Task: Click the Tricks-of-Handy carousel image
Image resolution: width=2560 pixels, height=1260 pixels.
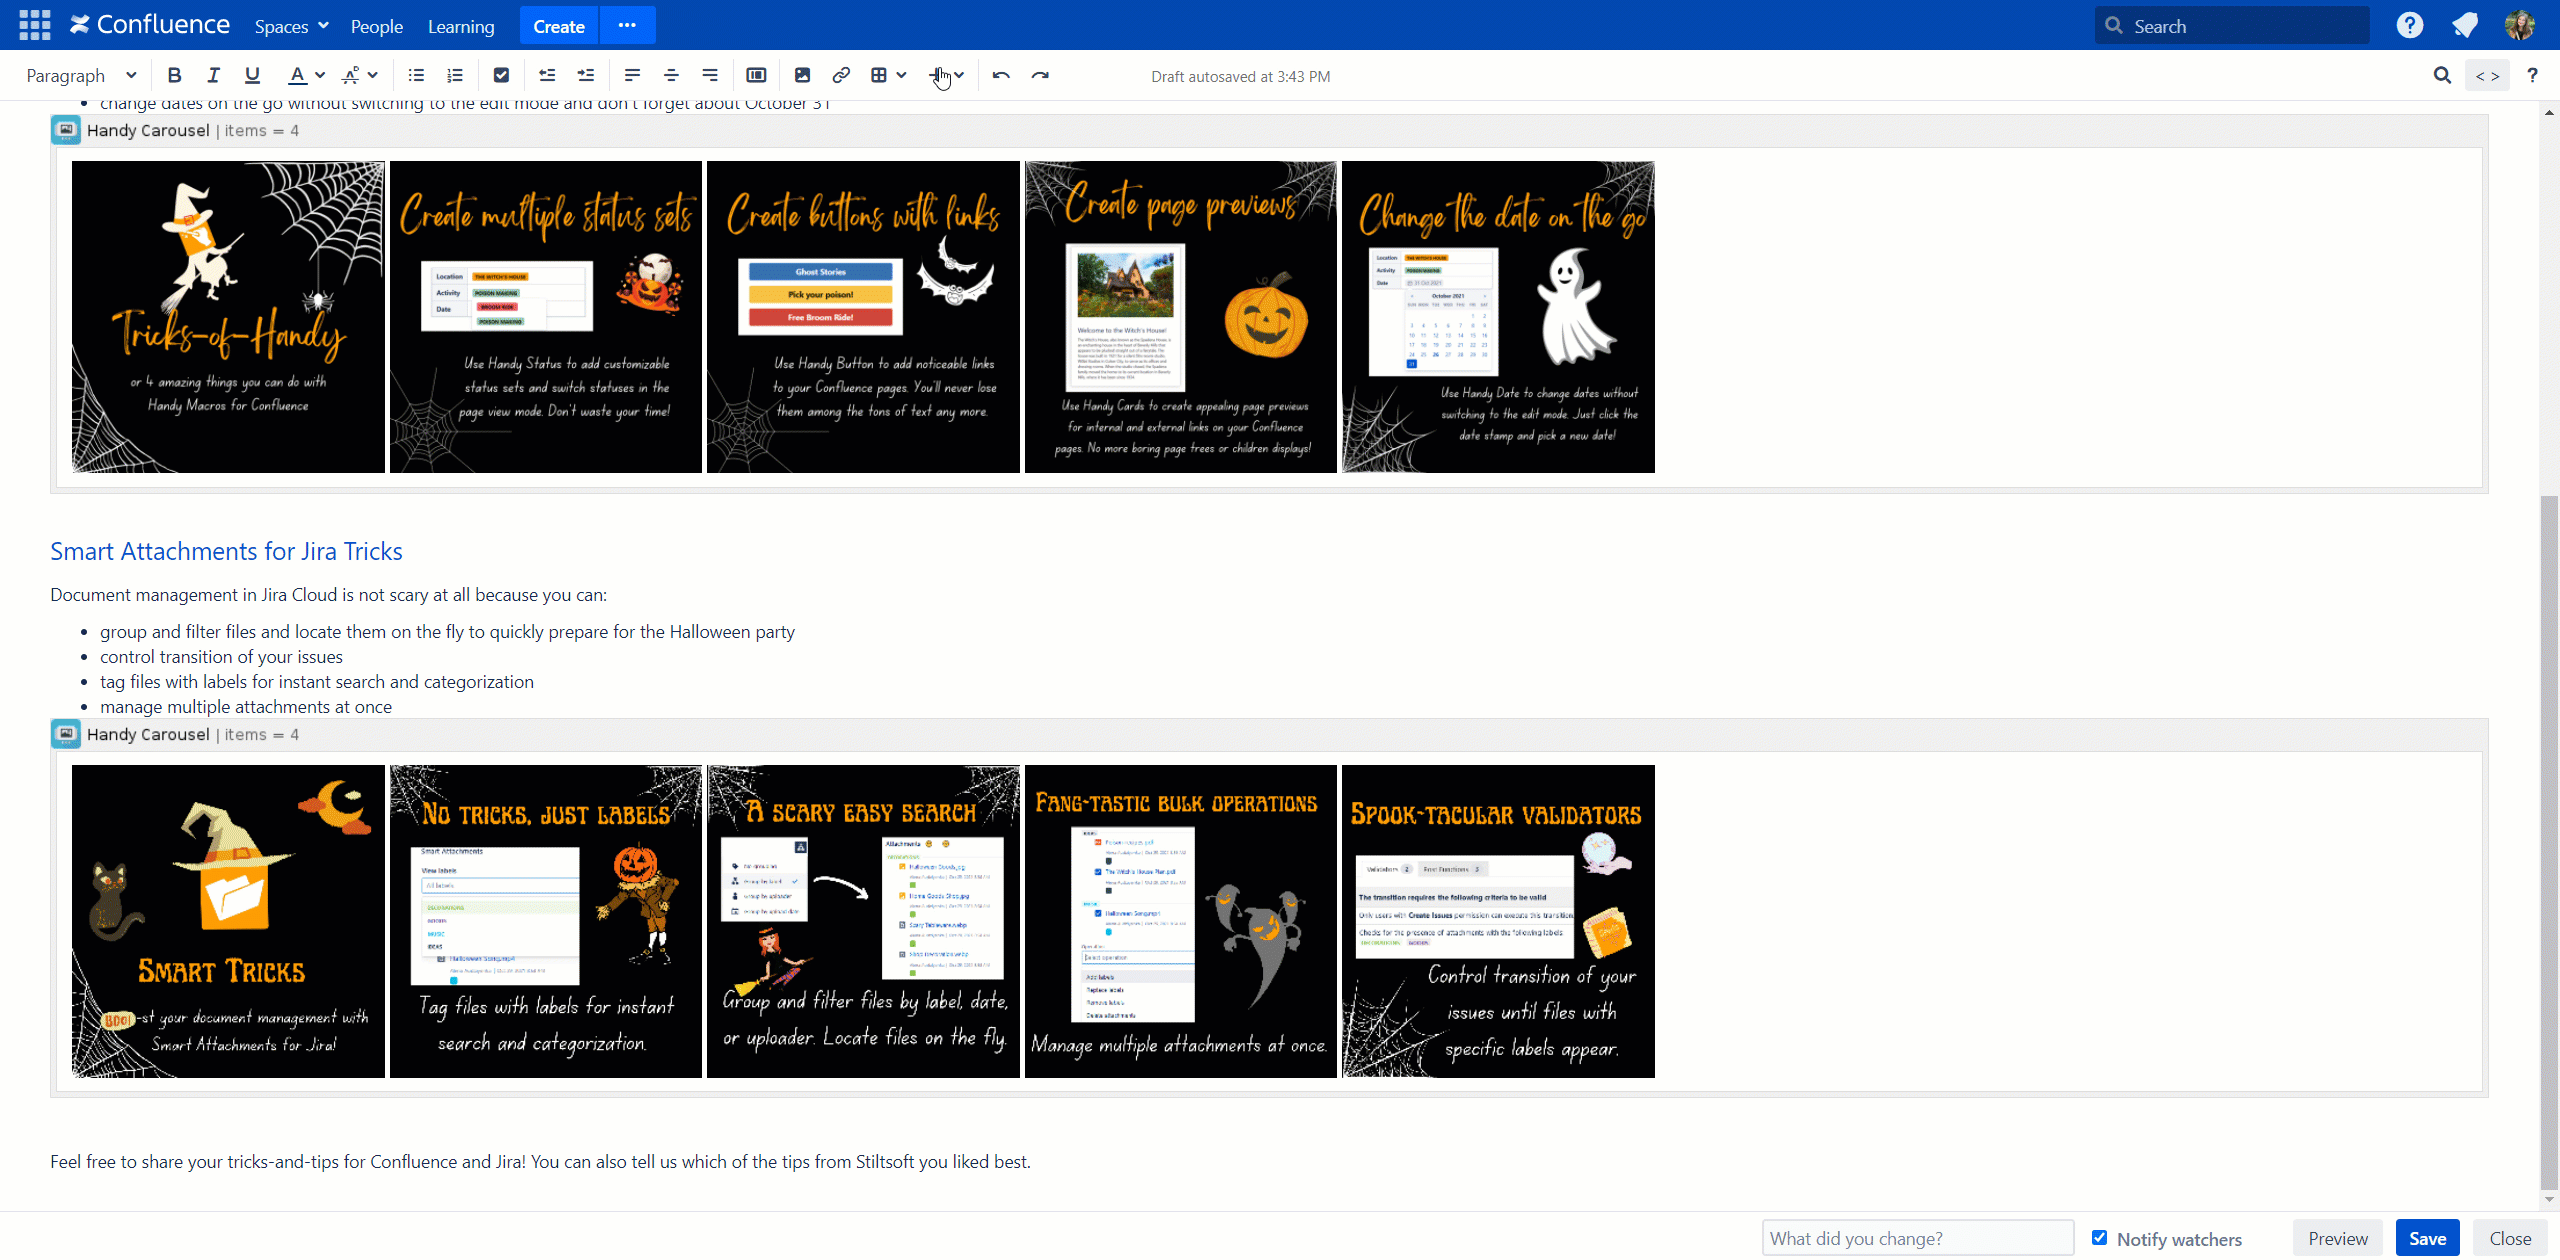Action: click(x=228, y=317)
